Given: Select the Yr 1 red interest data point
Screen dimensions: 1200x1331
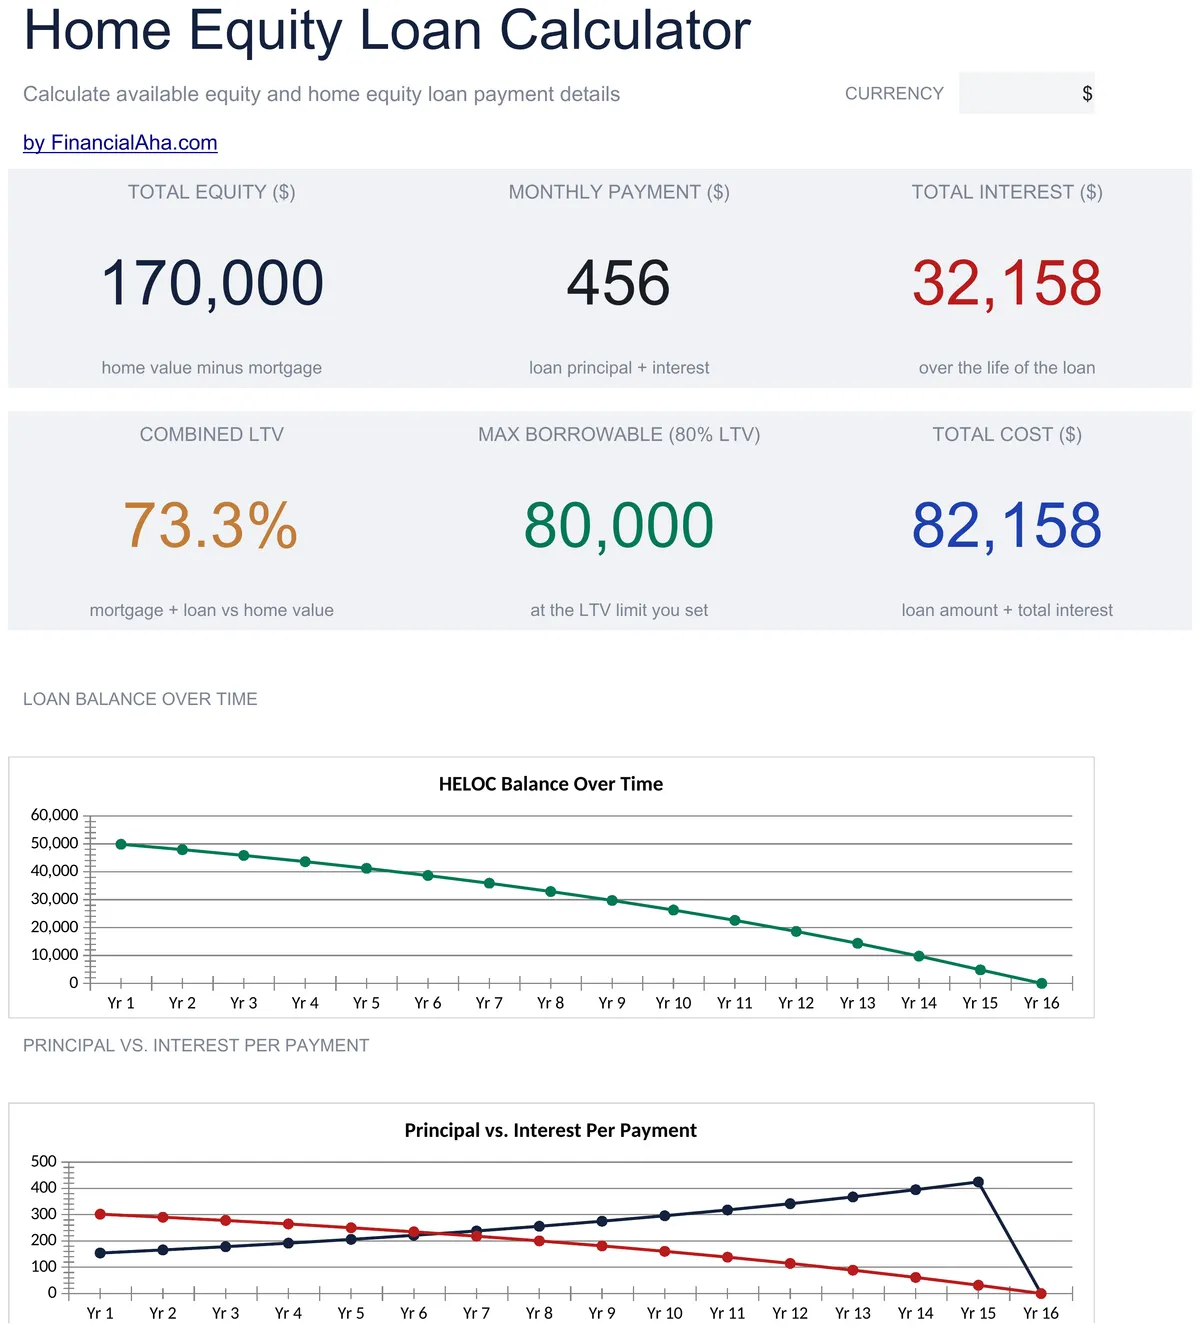Looking at the screenshot, I should pyautogui.click(x=100, y=1214).
